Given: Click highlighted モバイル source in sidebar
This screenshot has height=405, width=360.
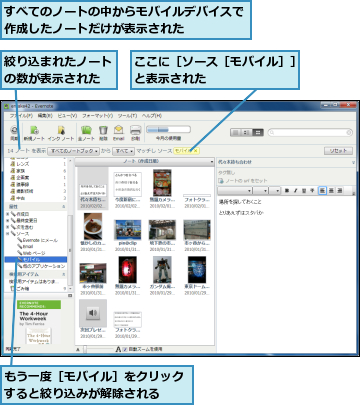Looking at the screenshot, I should point(36,259).
